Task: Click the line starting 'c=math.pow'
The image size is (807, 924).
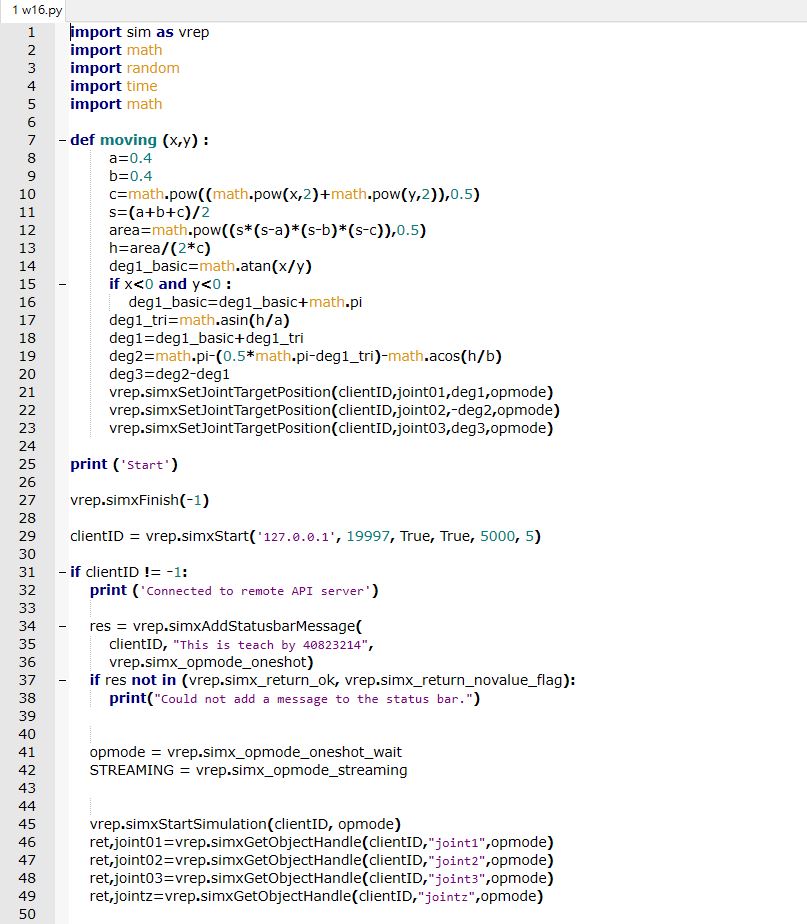Action: 294,194
